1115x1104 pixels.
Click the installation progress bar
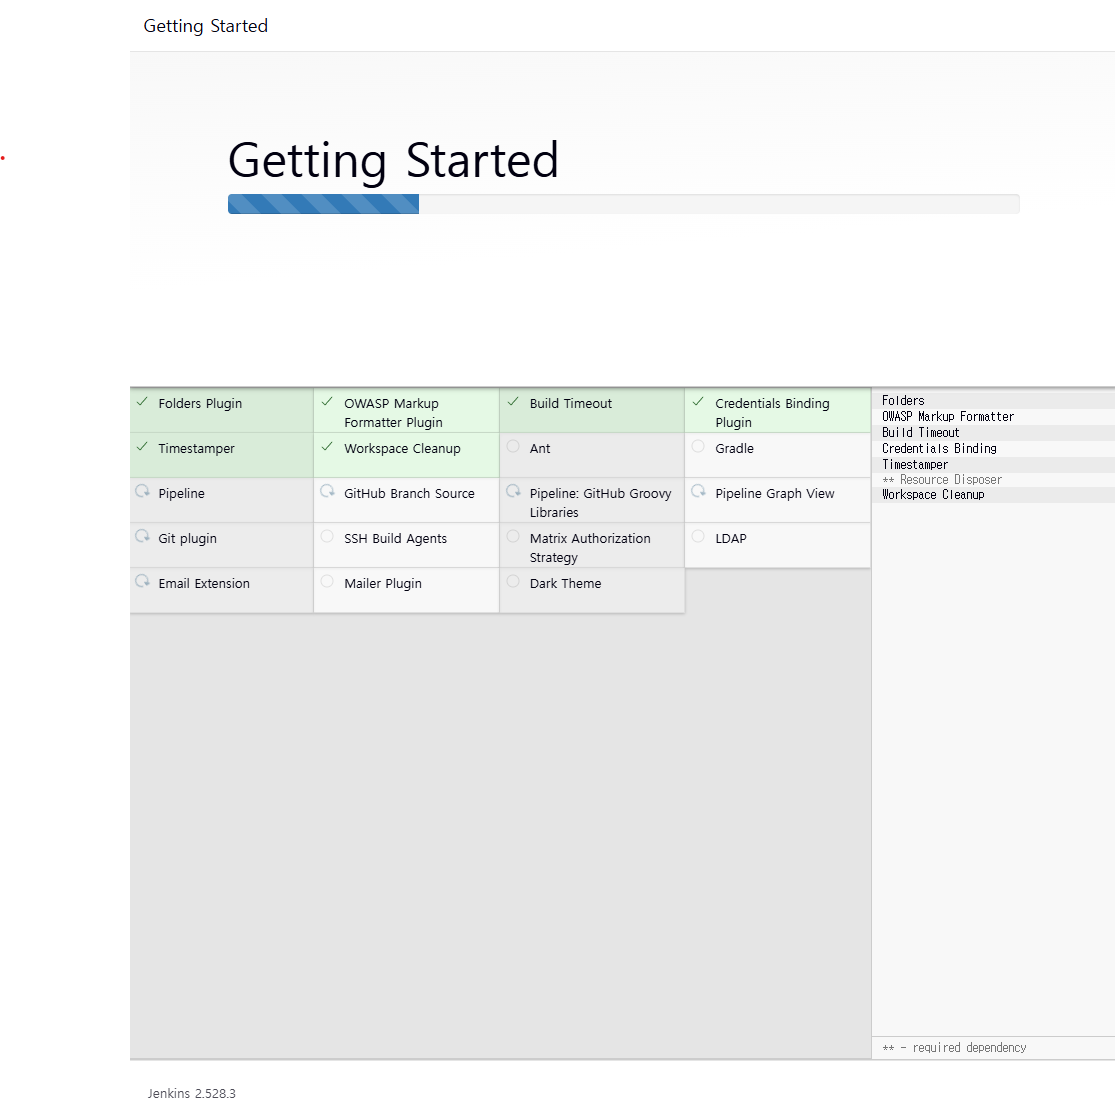[624, 204]
